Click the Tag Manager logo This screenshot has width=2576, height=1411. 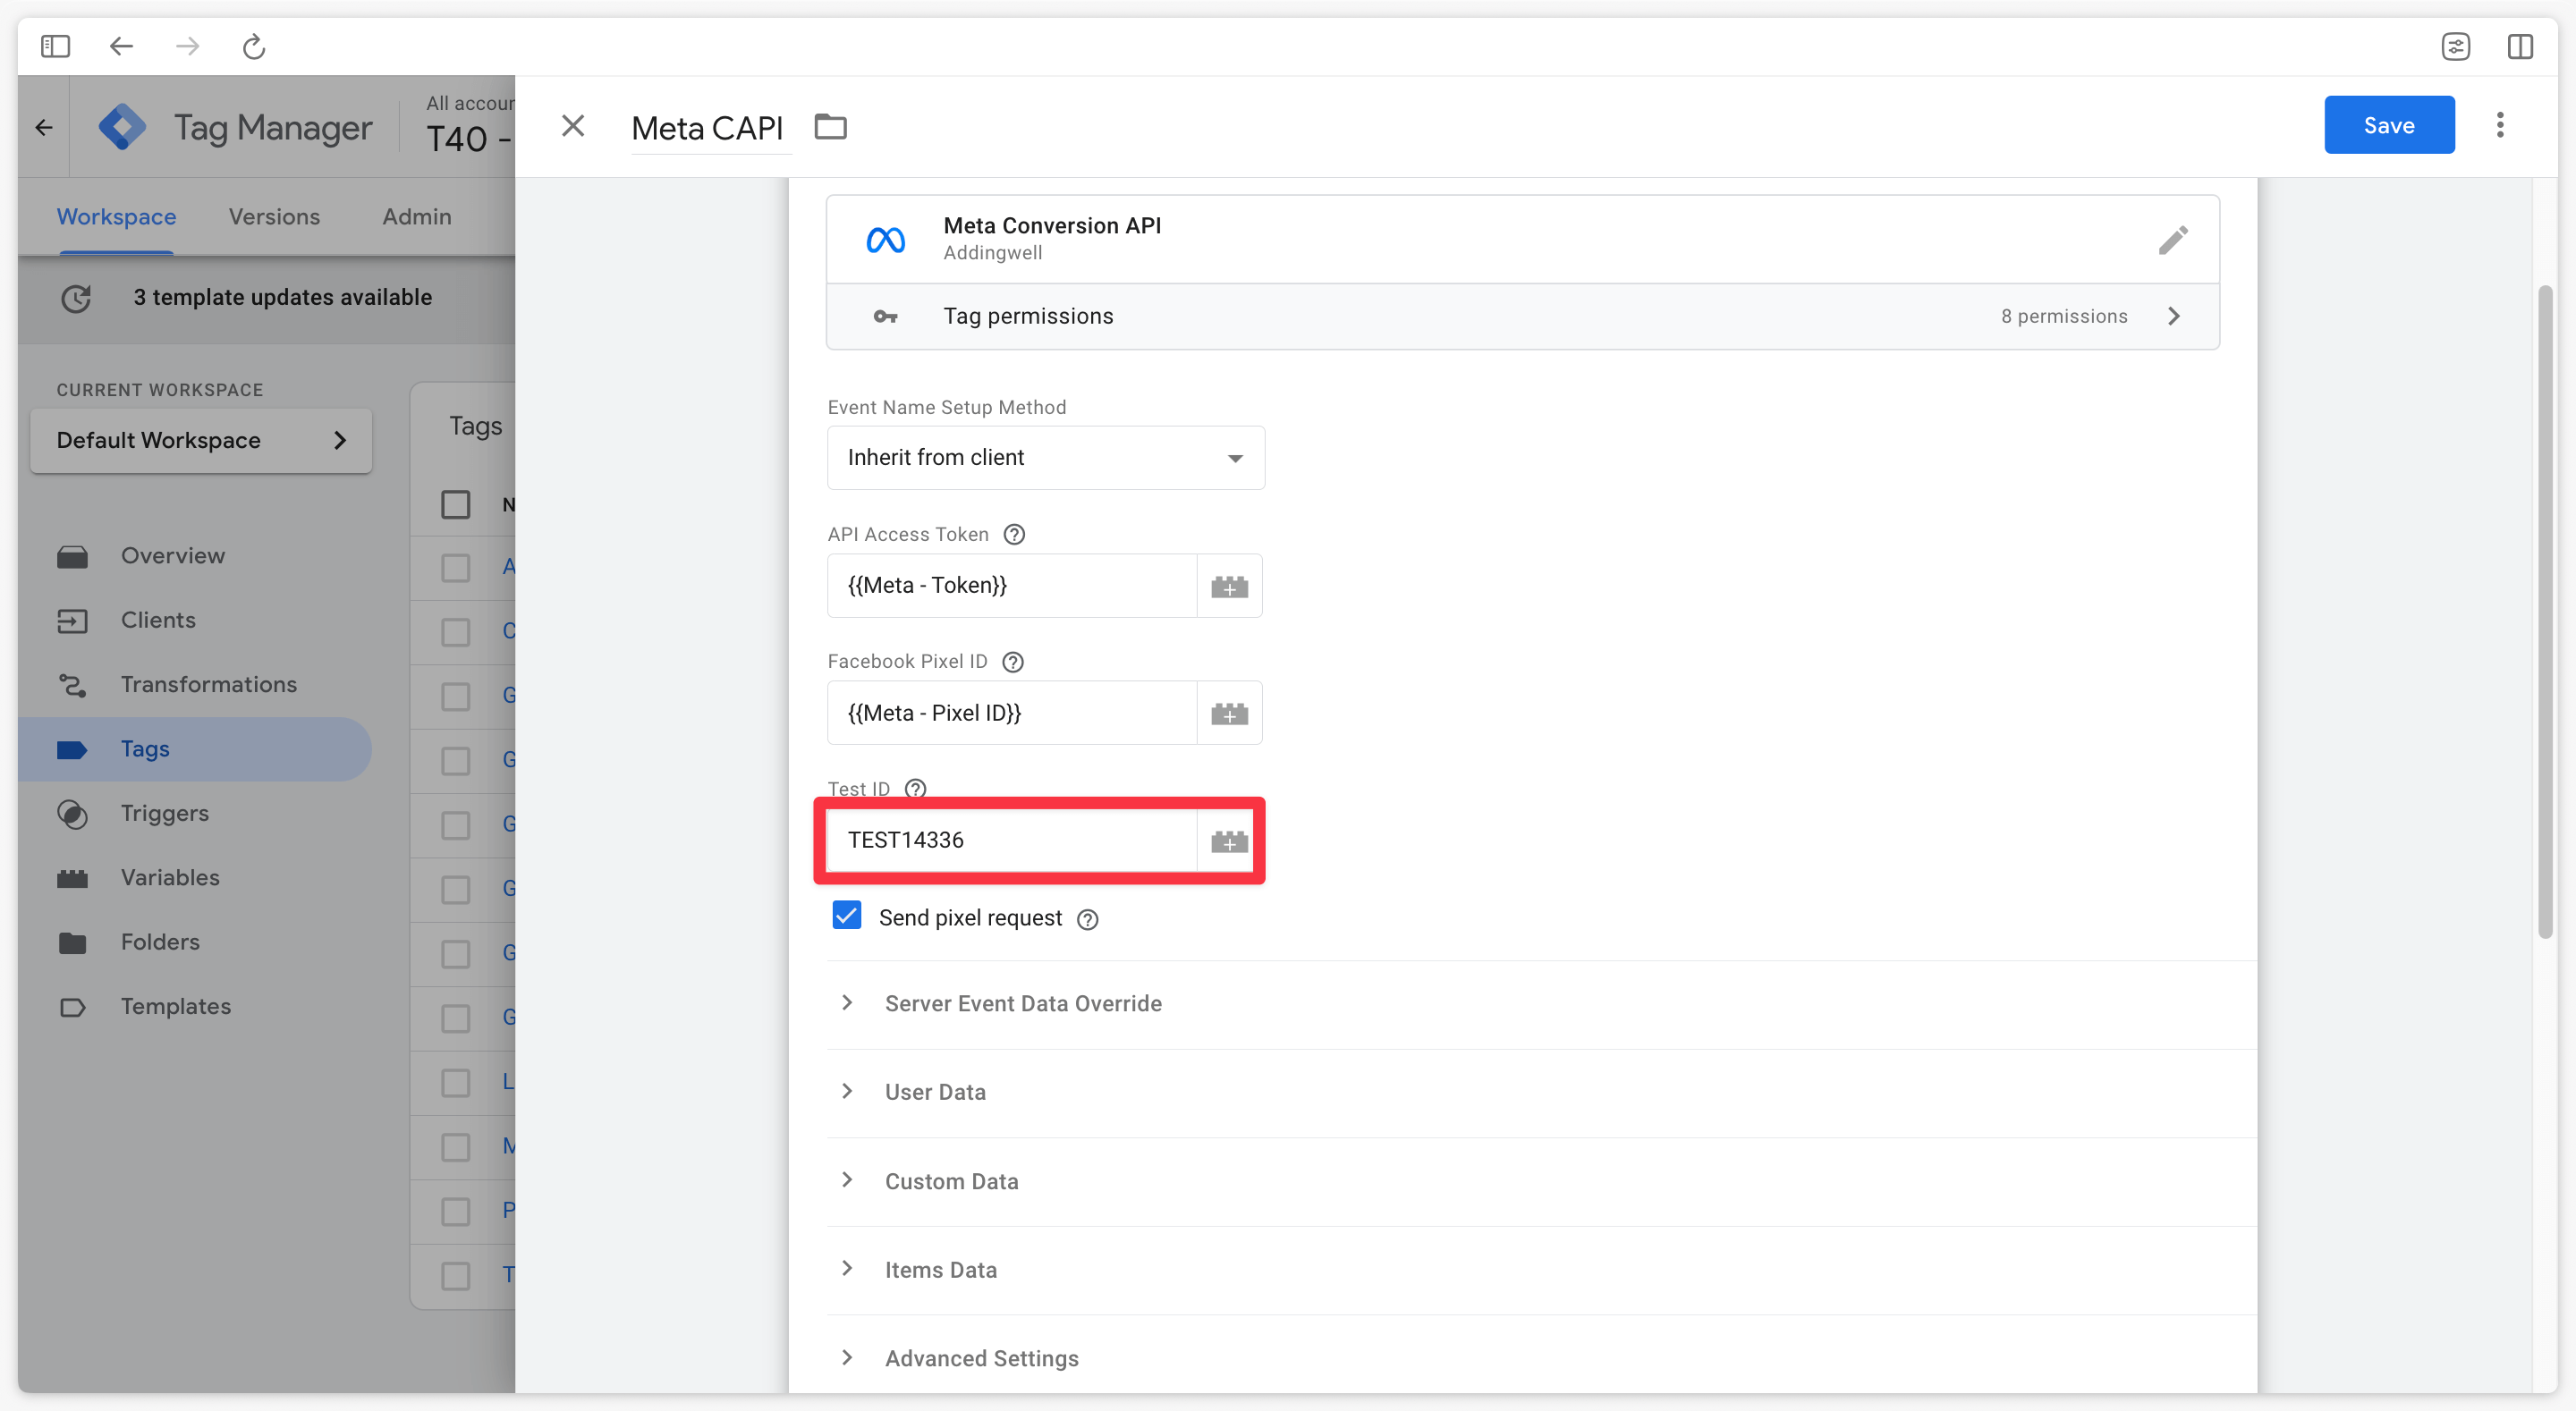[123, 127]
